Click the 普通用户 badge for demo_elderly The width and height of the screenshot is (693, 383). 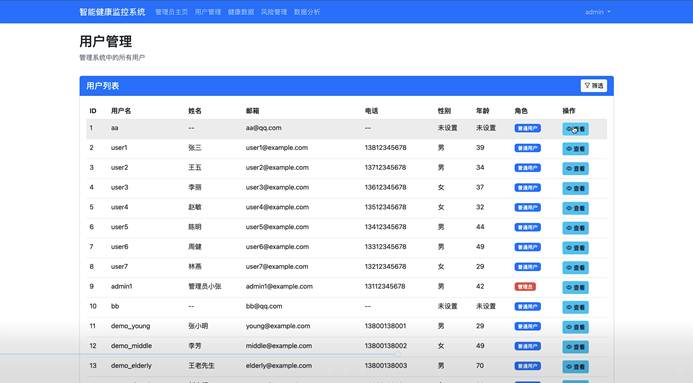point(527,366)
